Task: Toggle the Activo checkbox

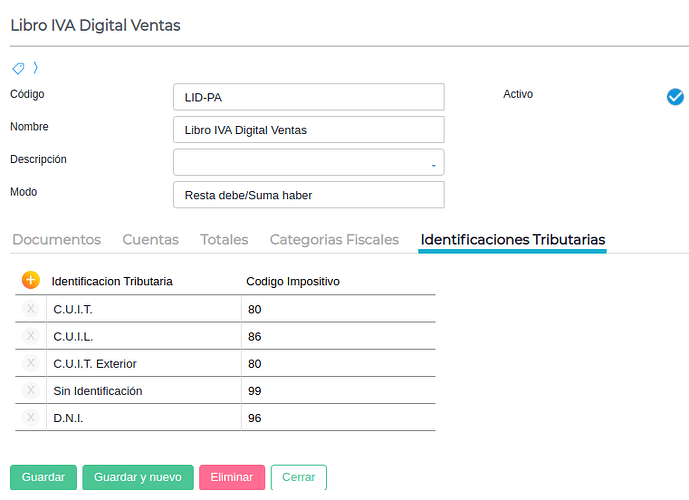Action: pyautogui.click(x=675, y=96)
